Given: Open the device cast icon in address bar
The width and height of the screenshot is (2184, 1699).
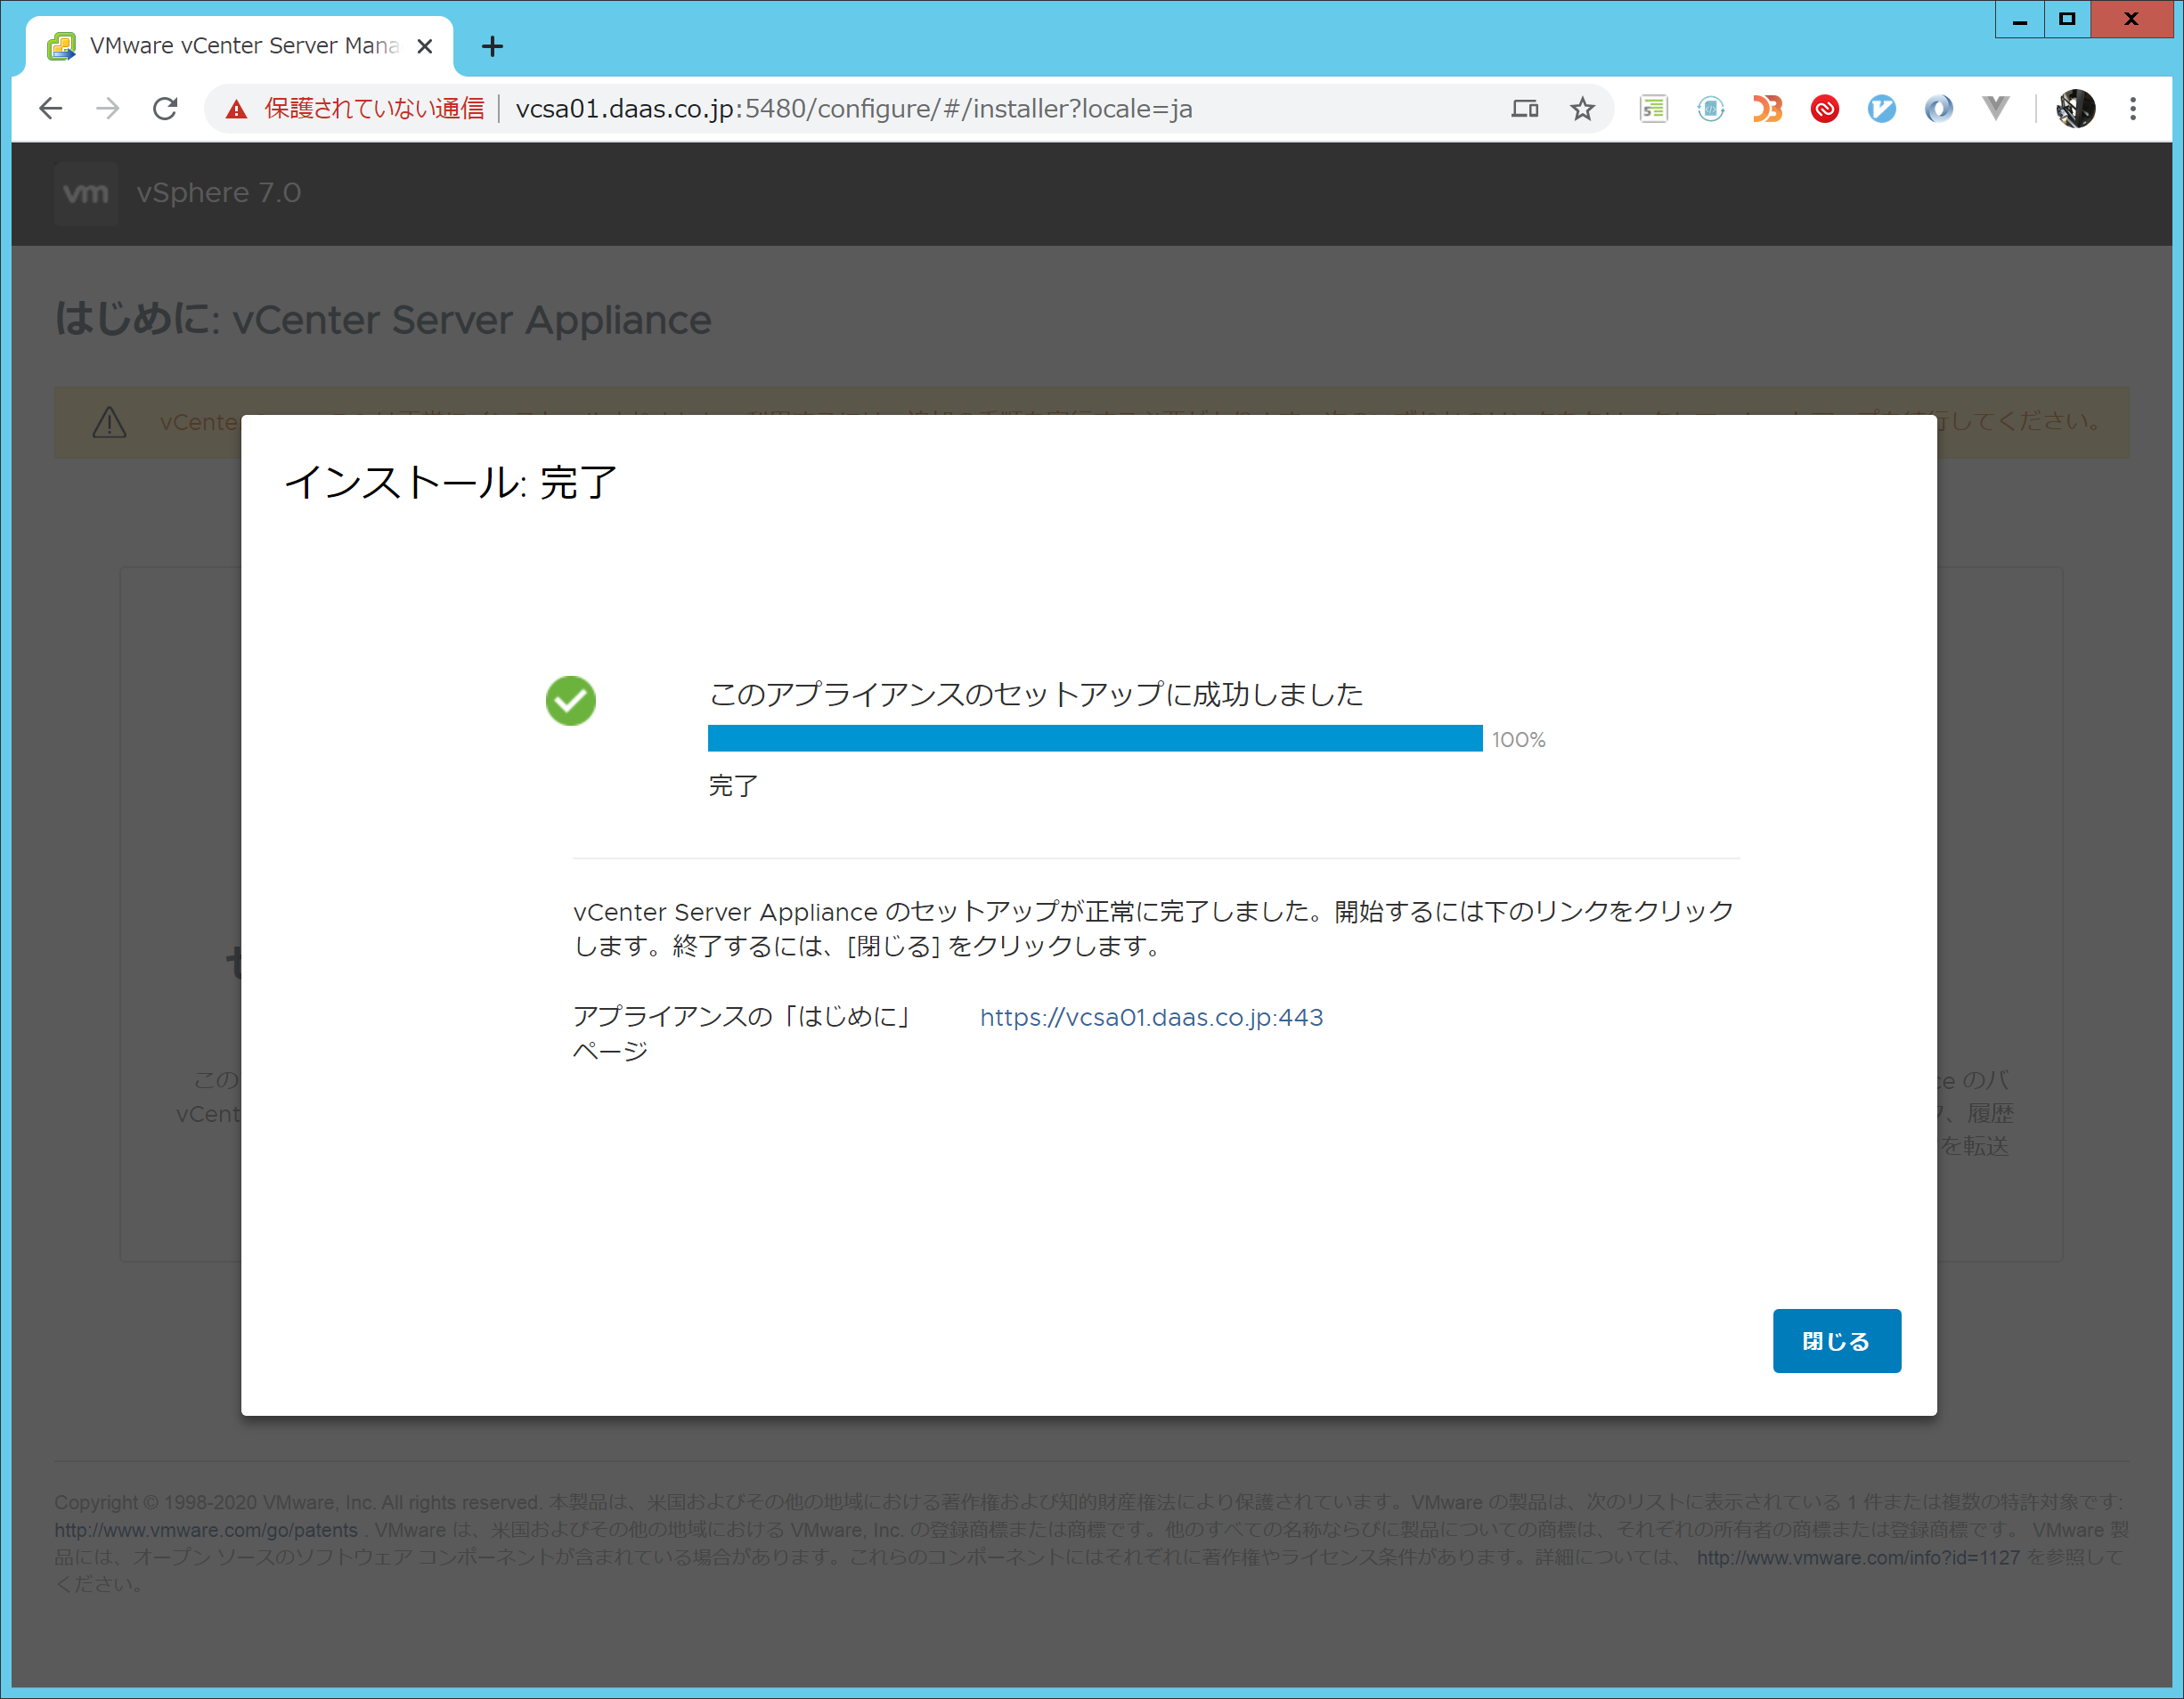Looking at the screenshot, I should pos(1524,108).
